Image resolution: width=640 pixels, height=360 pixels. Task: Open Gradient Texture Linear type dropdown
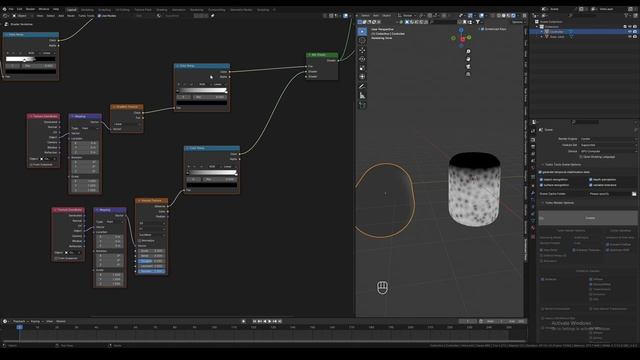click(x=127, y=124)
